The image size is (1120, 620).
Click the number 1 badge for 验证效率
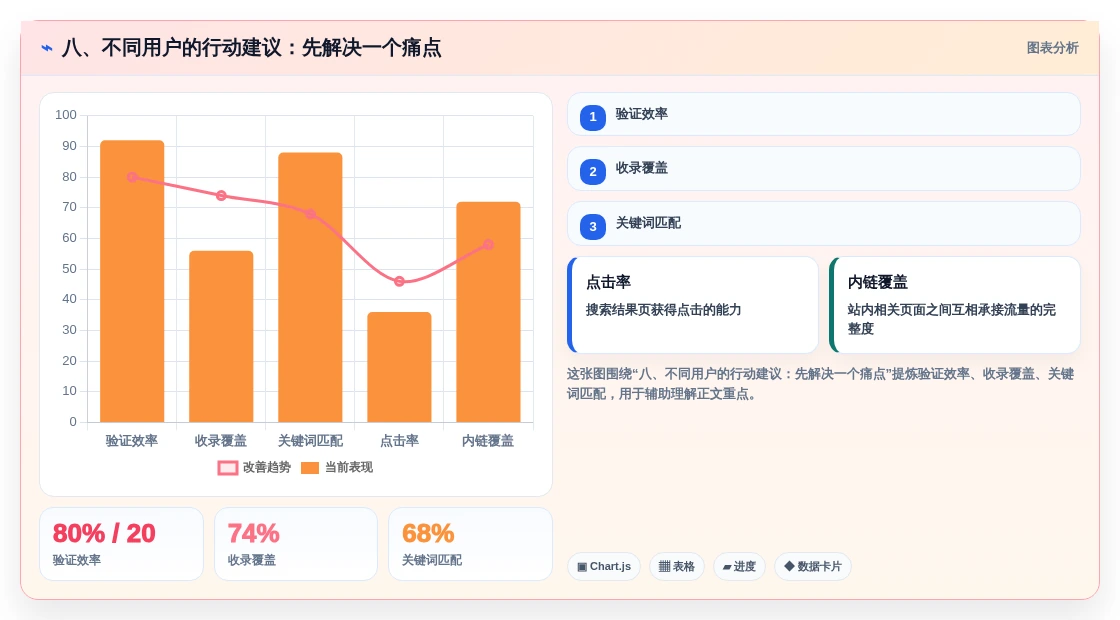593,117
